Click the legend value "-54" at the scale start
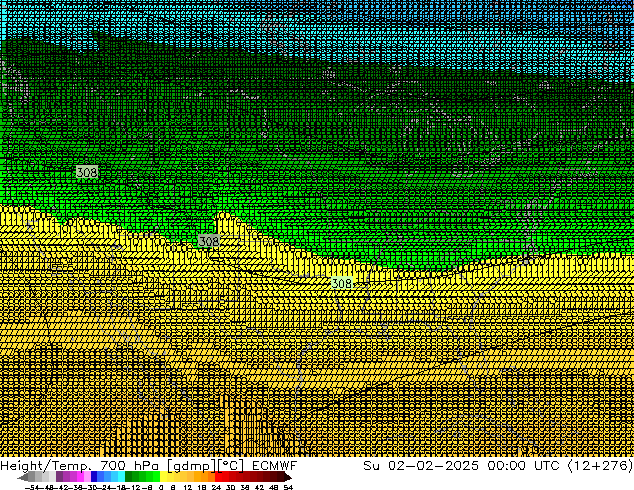634x490 pixels. [32, 488]
